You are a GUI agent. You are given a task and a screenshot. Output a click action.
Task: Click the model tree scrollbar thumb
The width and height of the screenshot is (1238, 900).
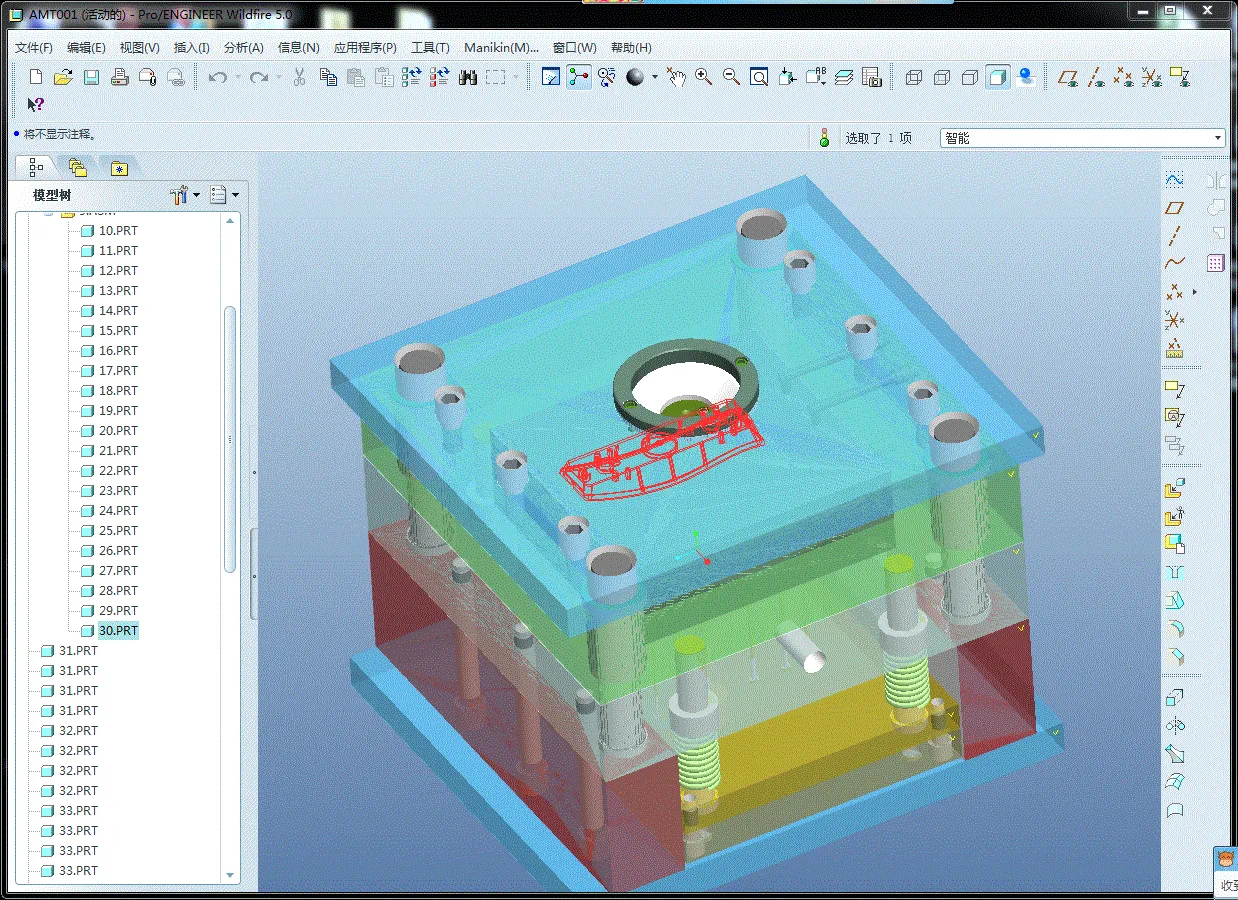click(x=230, y=439)
